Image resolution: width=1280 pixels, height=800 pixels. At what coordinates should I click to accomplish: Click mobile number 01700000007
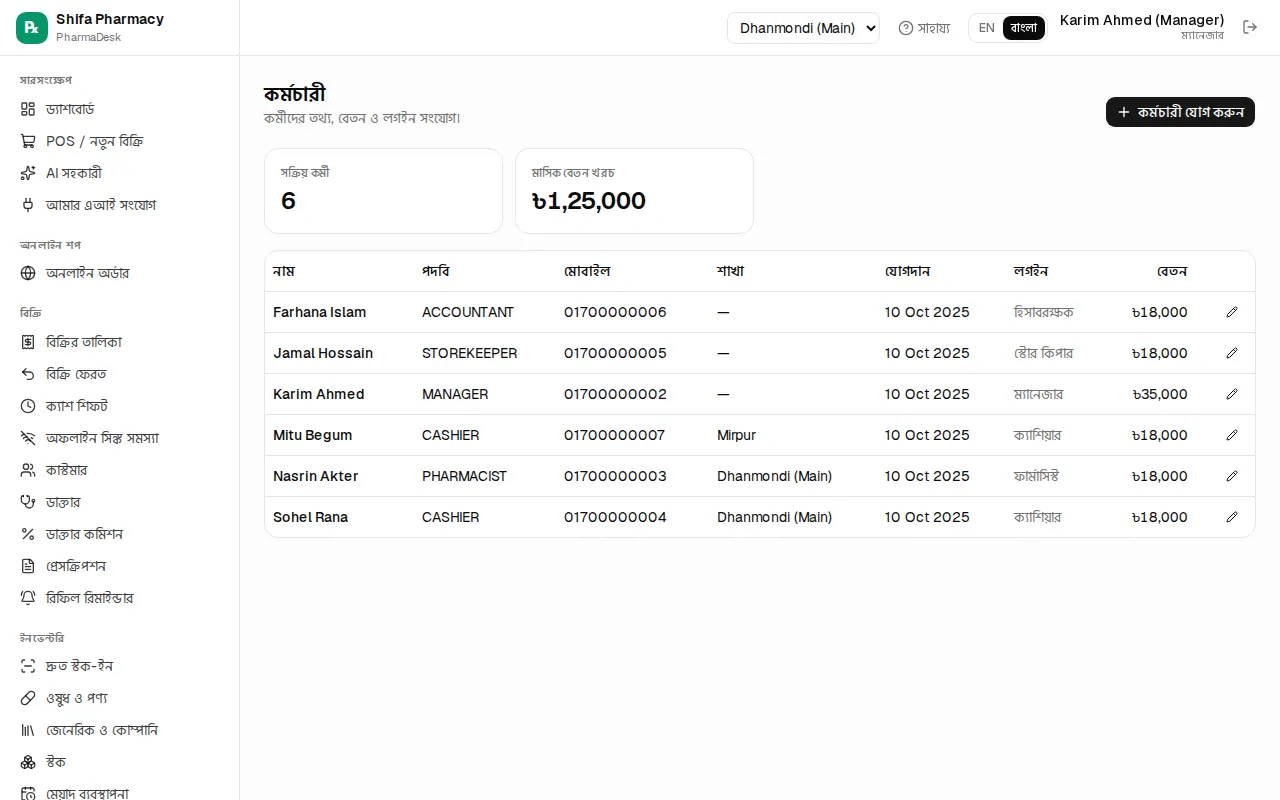pos(615,435)
